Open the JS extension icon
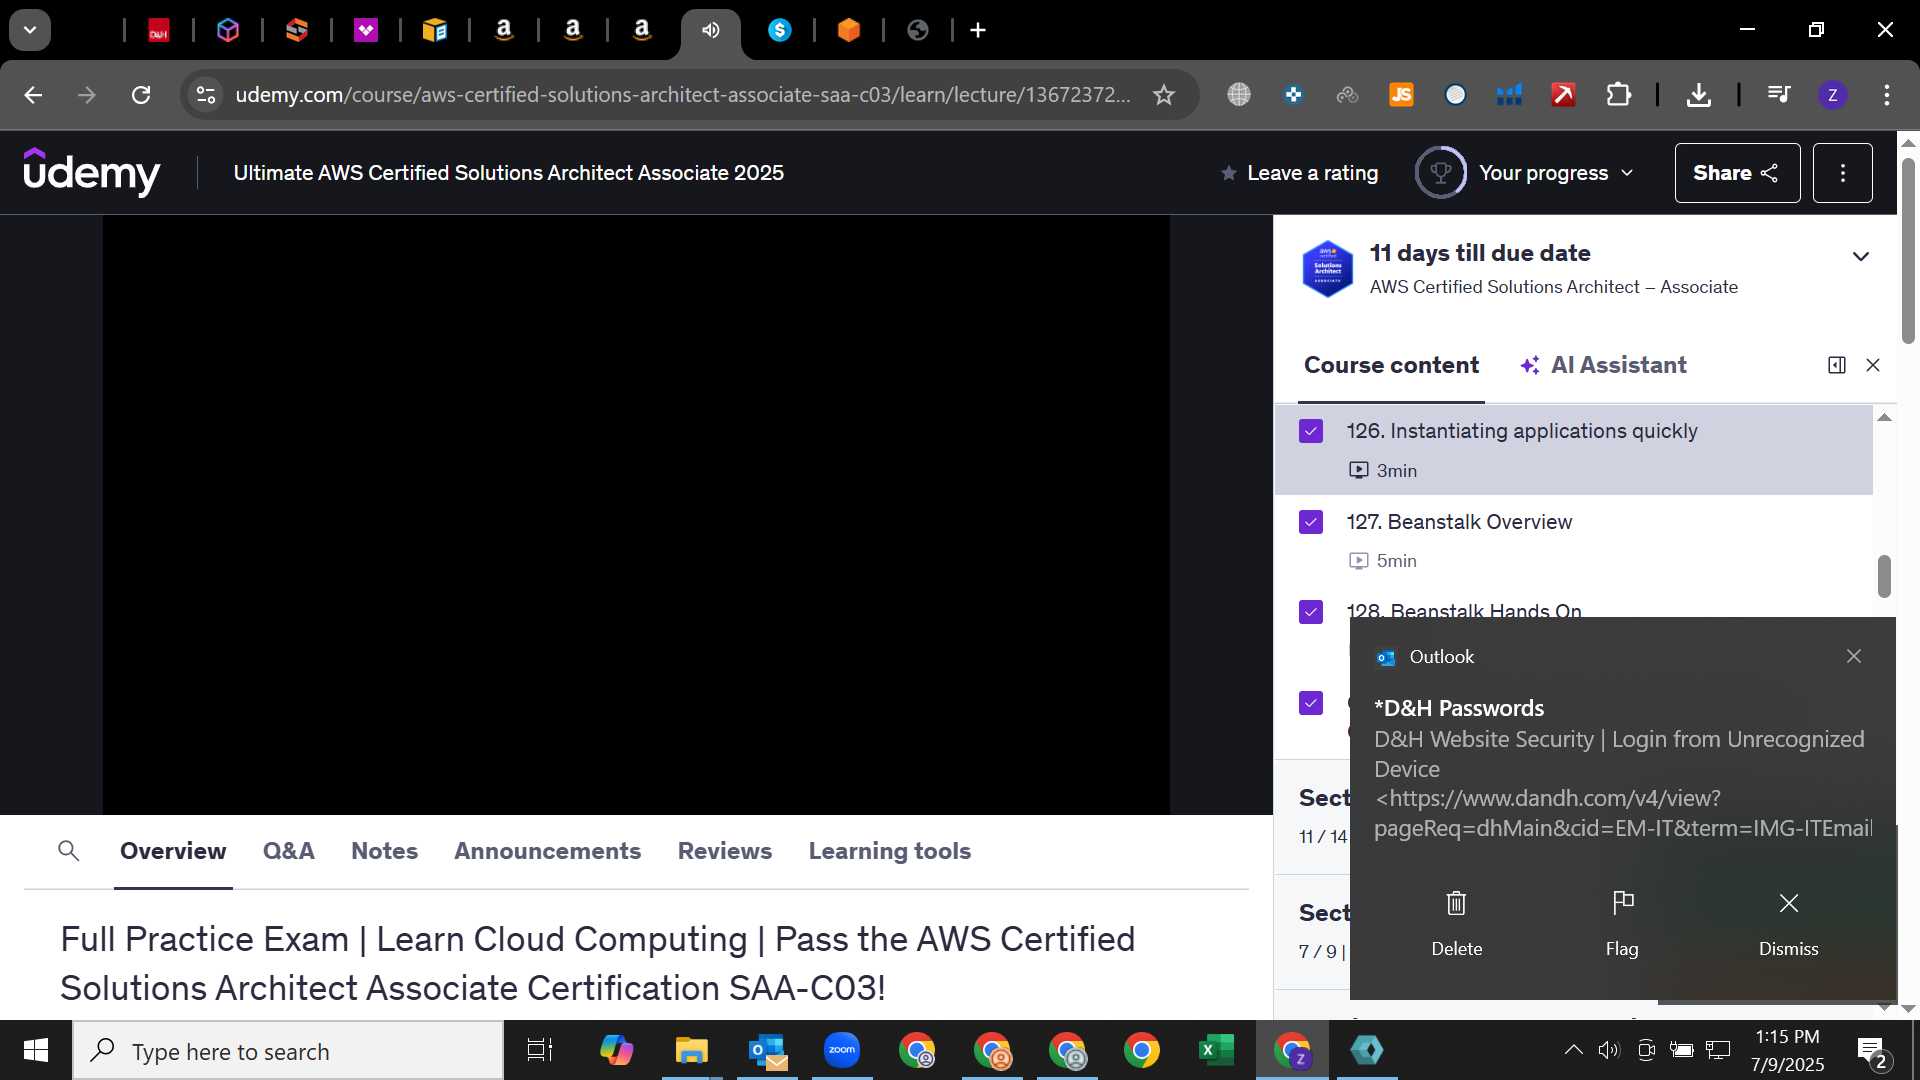1920x1080 pixels. (1401, 95)
